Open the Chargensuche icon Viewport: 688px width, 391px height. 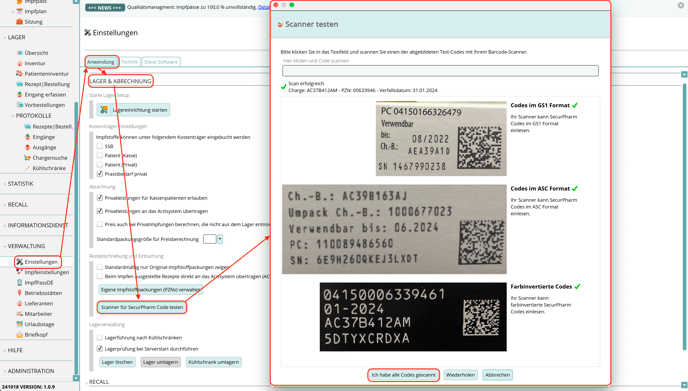pos(27,158)
